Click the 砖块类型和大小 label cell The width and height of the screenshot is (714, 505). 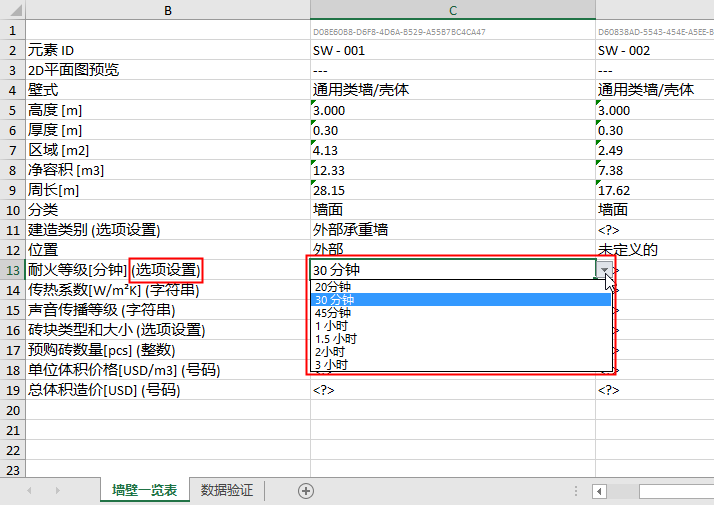tap(168, 330)
